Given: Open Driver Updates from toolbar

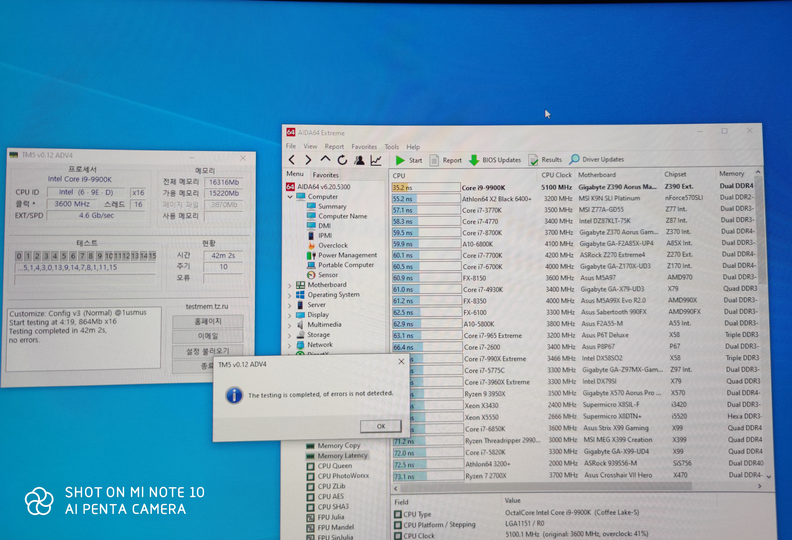Looking at the screenshot, I should pyautogui.click(x=597, y=159).
